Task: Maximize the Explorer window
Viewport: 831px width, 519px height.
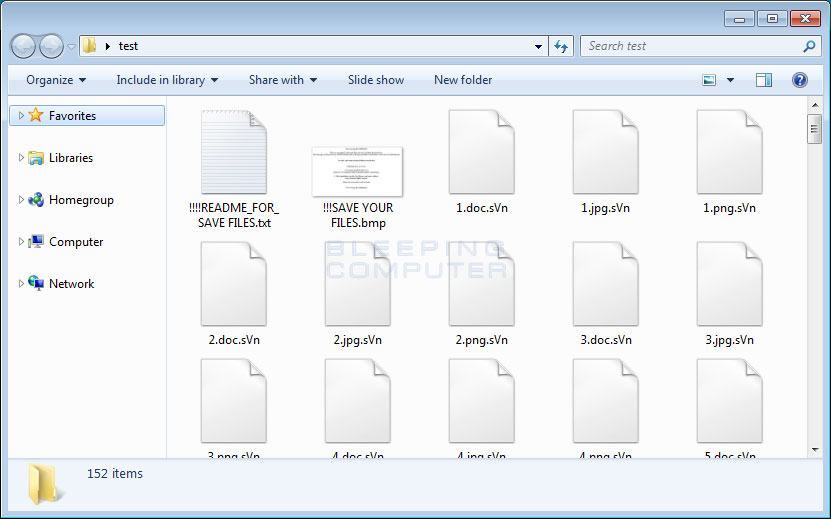Action: (772, 19)
